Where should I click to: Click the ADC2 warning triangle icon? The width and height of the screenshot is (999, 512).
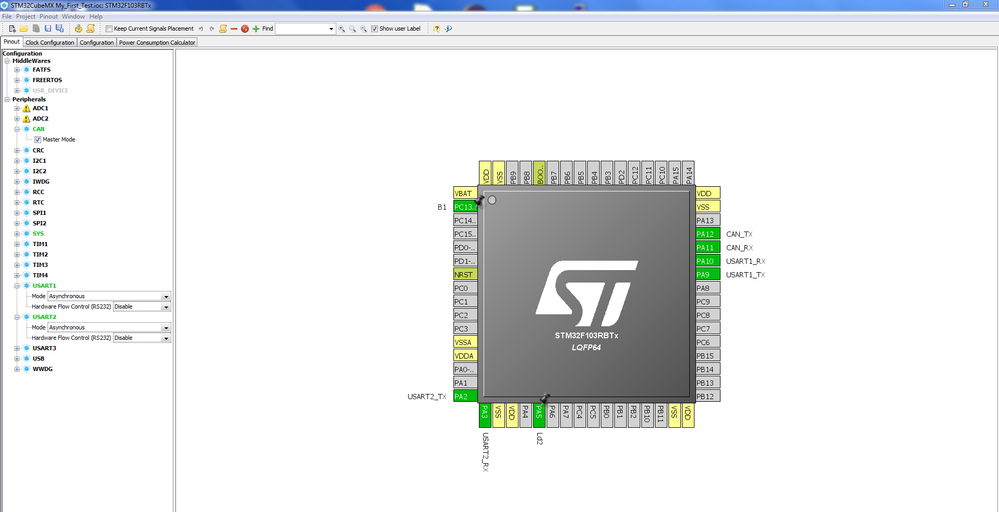[x=26, y=118]
